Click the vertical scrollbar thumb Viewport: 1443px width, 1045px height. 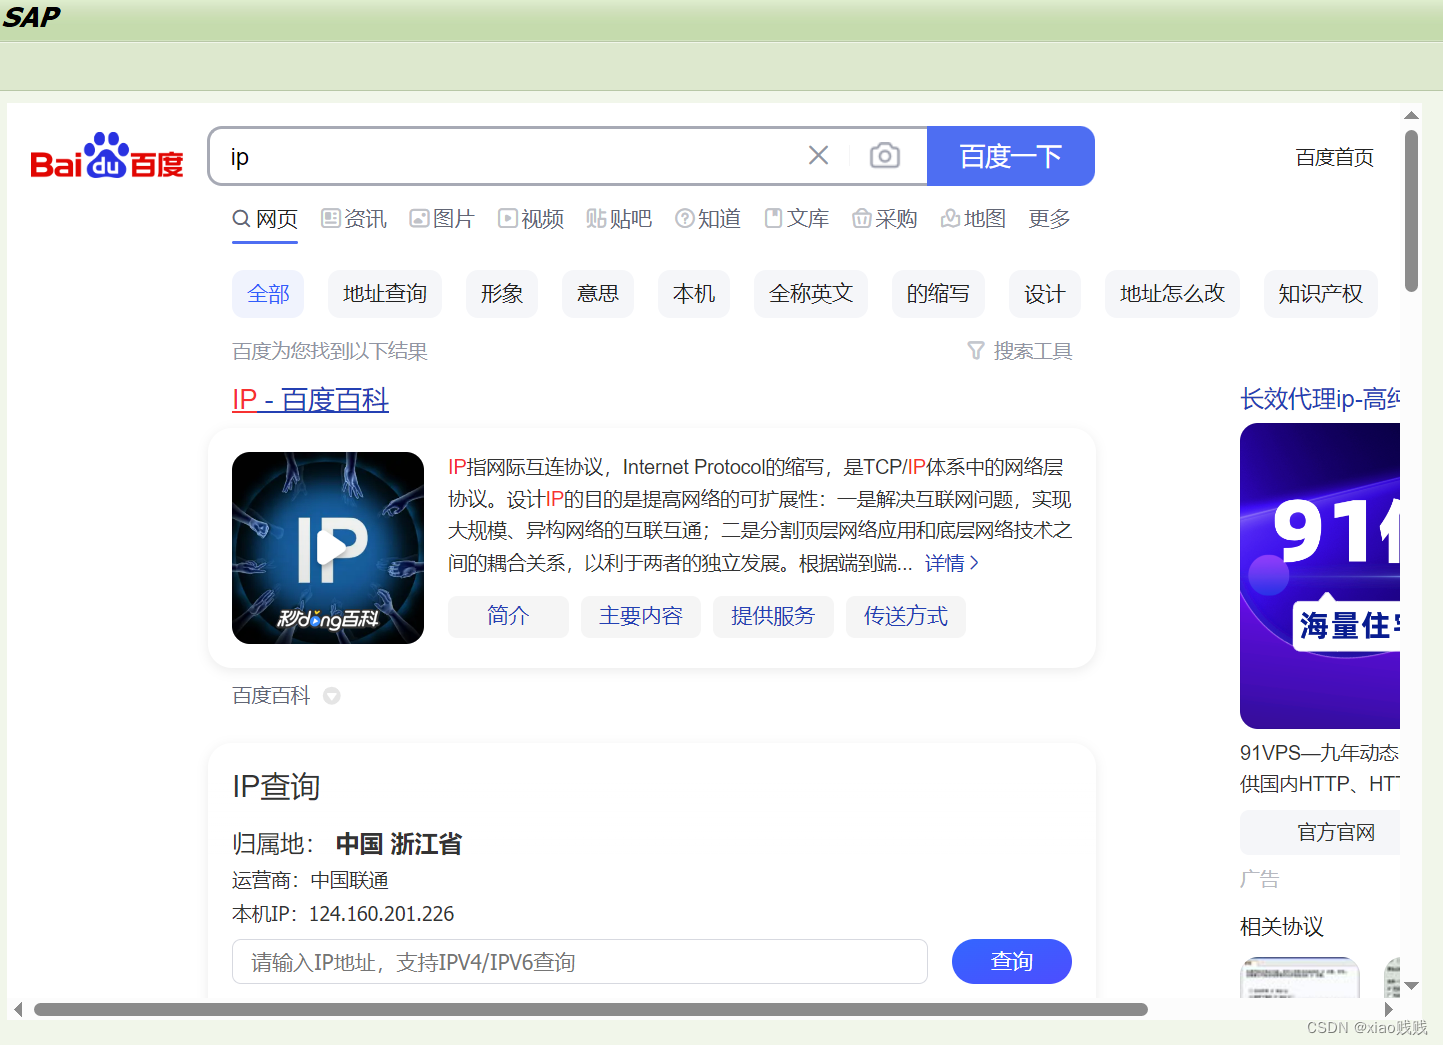tap(1411, 210)
